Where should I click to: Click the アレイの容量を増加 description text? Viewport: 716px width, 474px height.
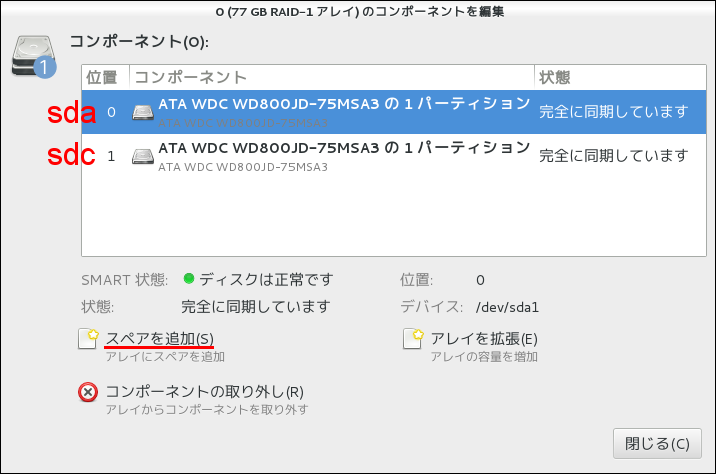[484, 357]
